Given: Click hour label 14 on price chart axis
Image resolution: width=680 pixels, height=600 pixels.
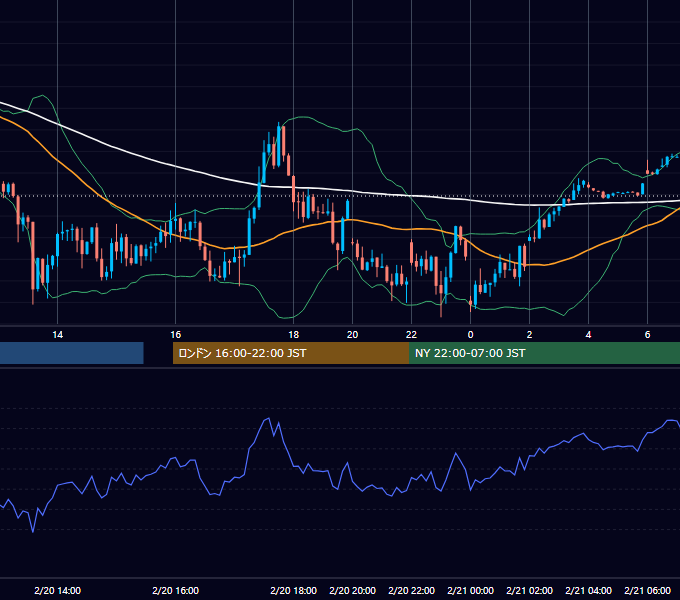Looking at the screenshot, I should (57, 334).
